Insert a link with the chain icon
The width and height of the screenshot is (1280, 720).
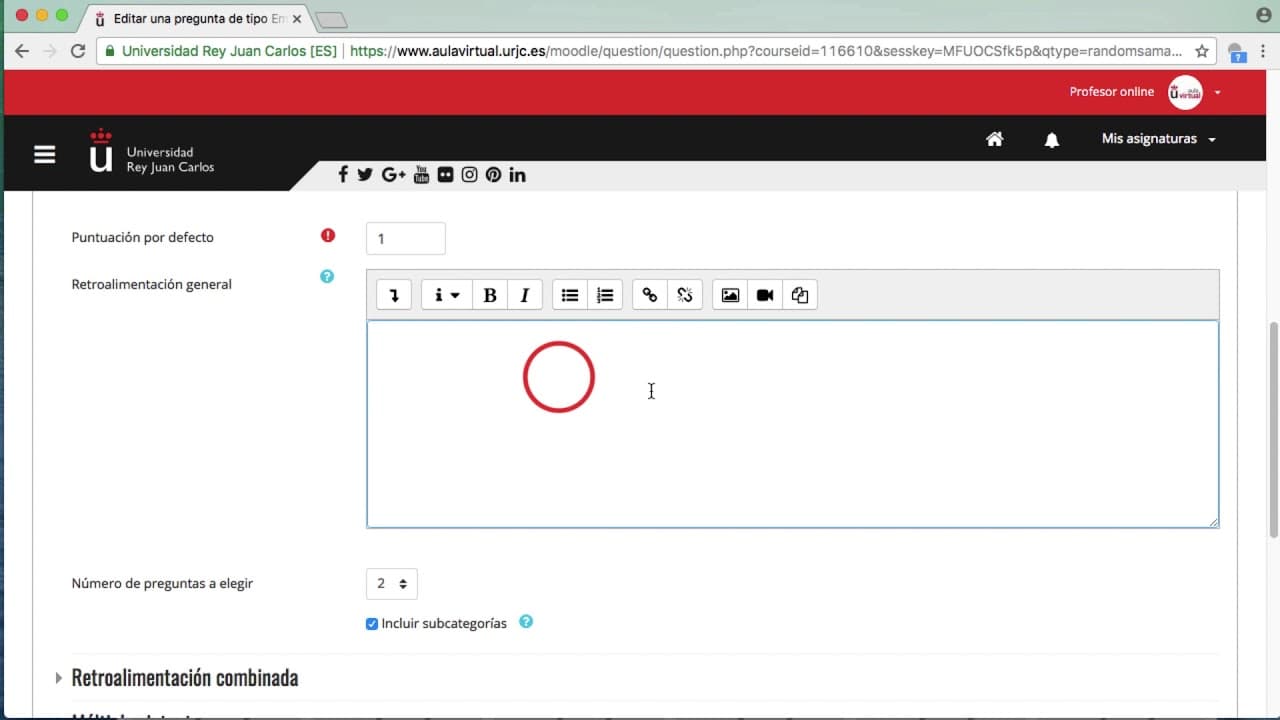[x=650, y=295]
